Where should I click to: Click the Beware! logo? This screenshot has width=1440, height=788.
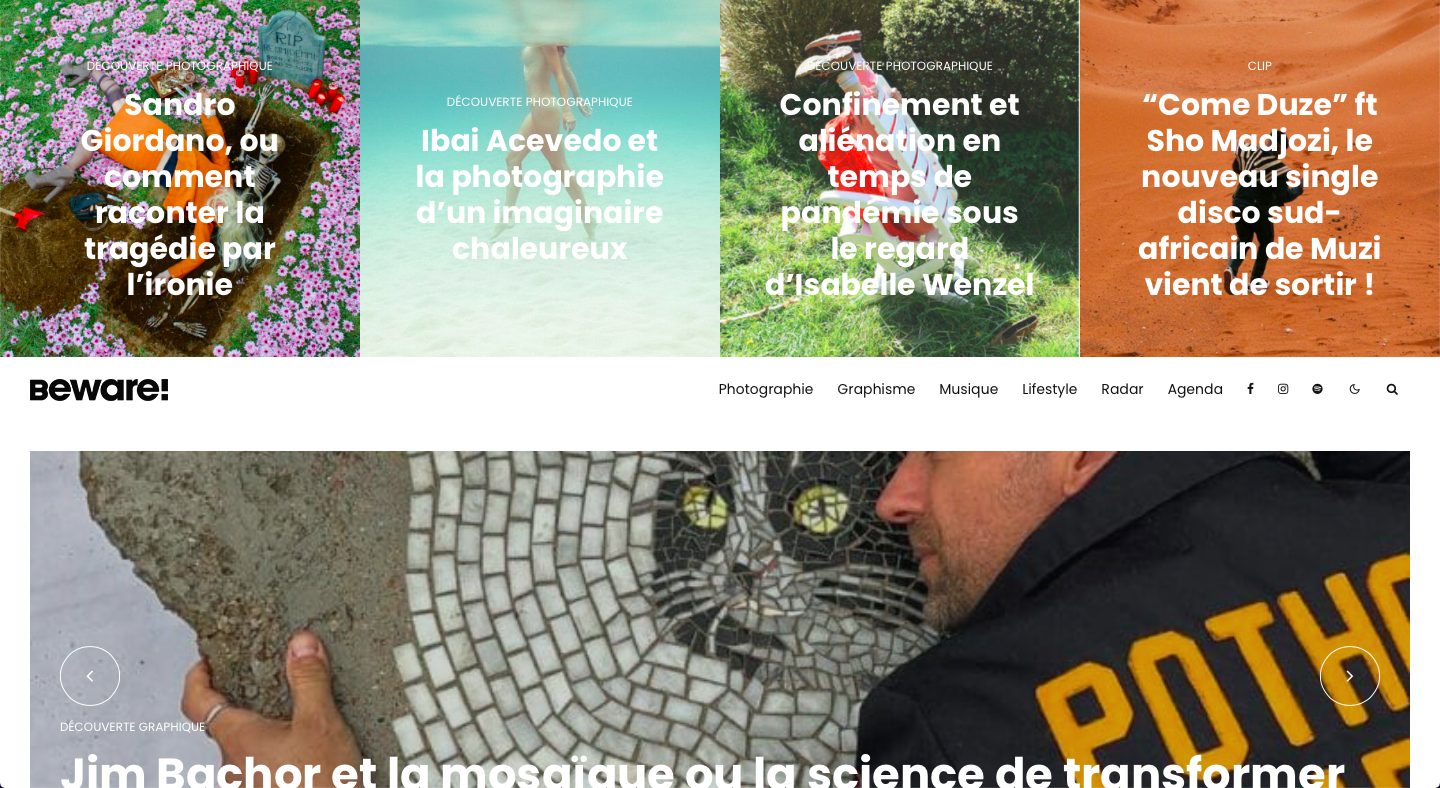click(99, 390)
